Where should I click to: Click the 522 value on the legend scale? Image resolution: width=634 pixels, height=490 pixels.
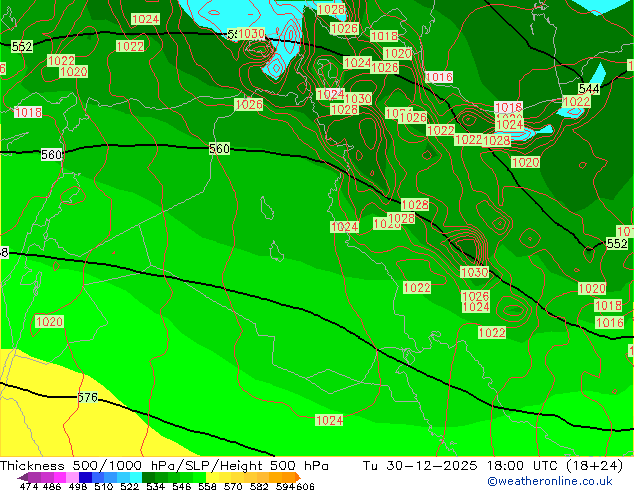129,486
